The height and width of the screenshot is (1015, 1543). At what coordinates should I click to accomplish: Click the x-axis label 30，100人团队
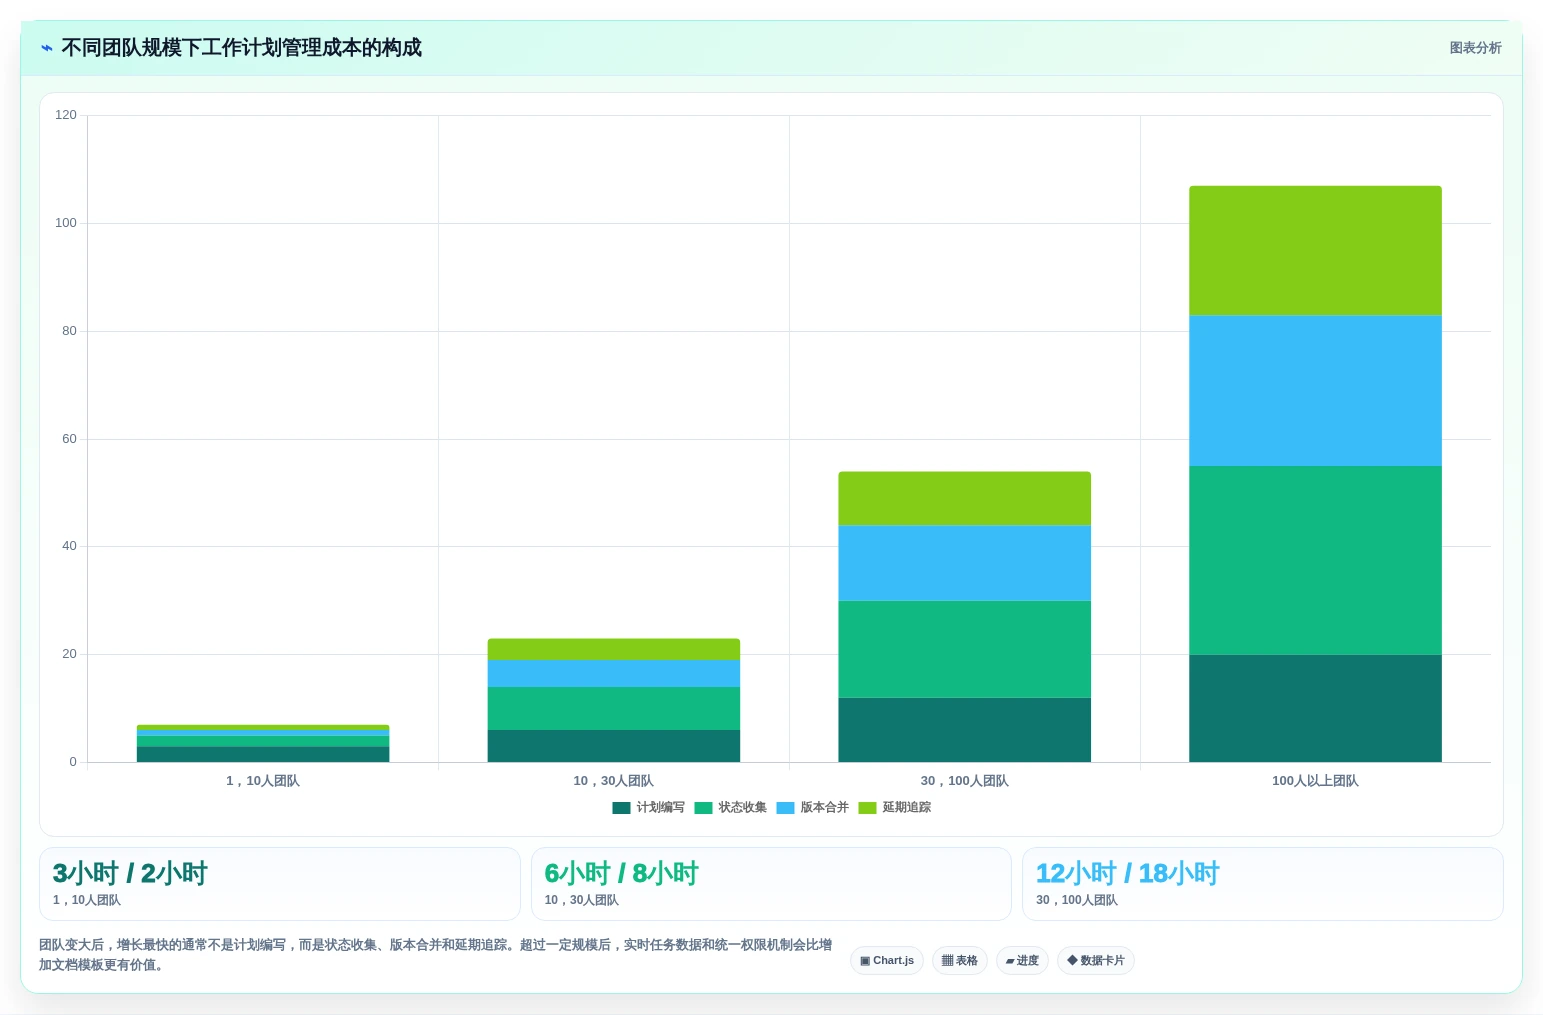tap(964, 781)
